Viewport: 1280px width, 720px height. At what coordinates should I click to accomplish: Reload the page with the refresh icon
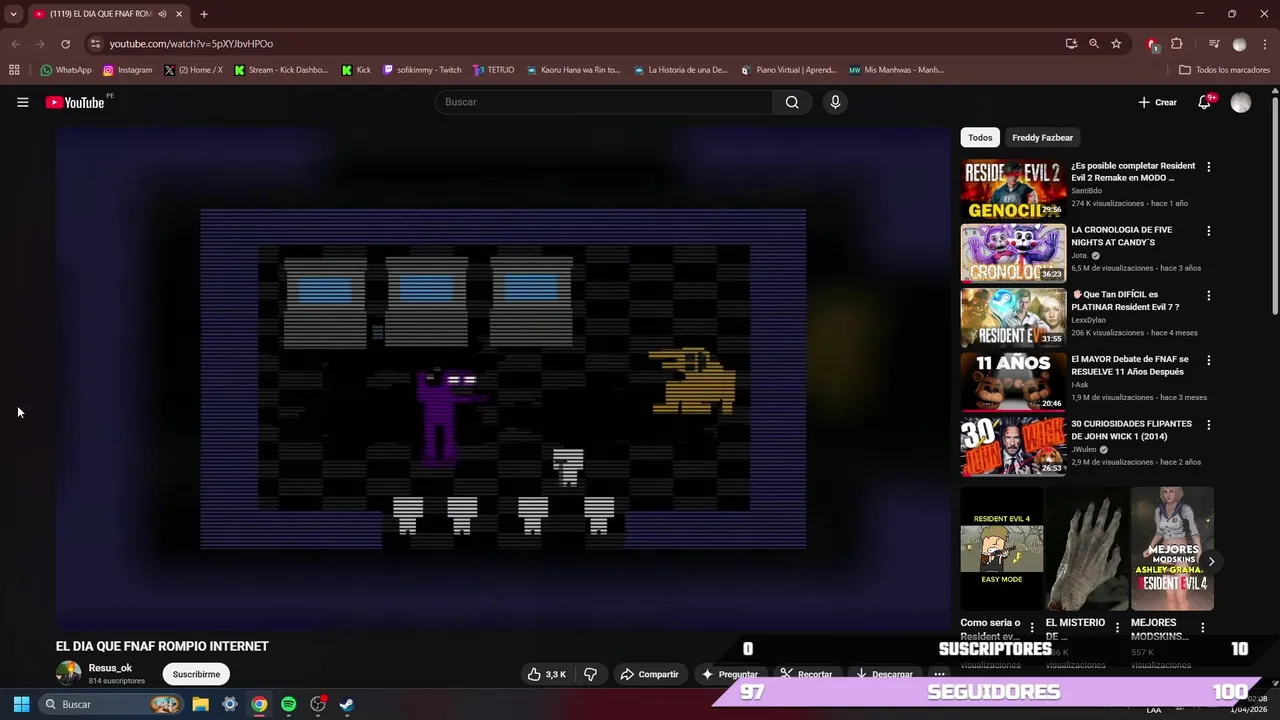65,44
